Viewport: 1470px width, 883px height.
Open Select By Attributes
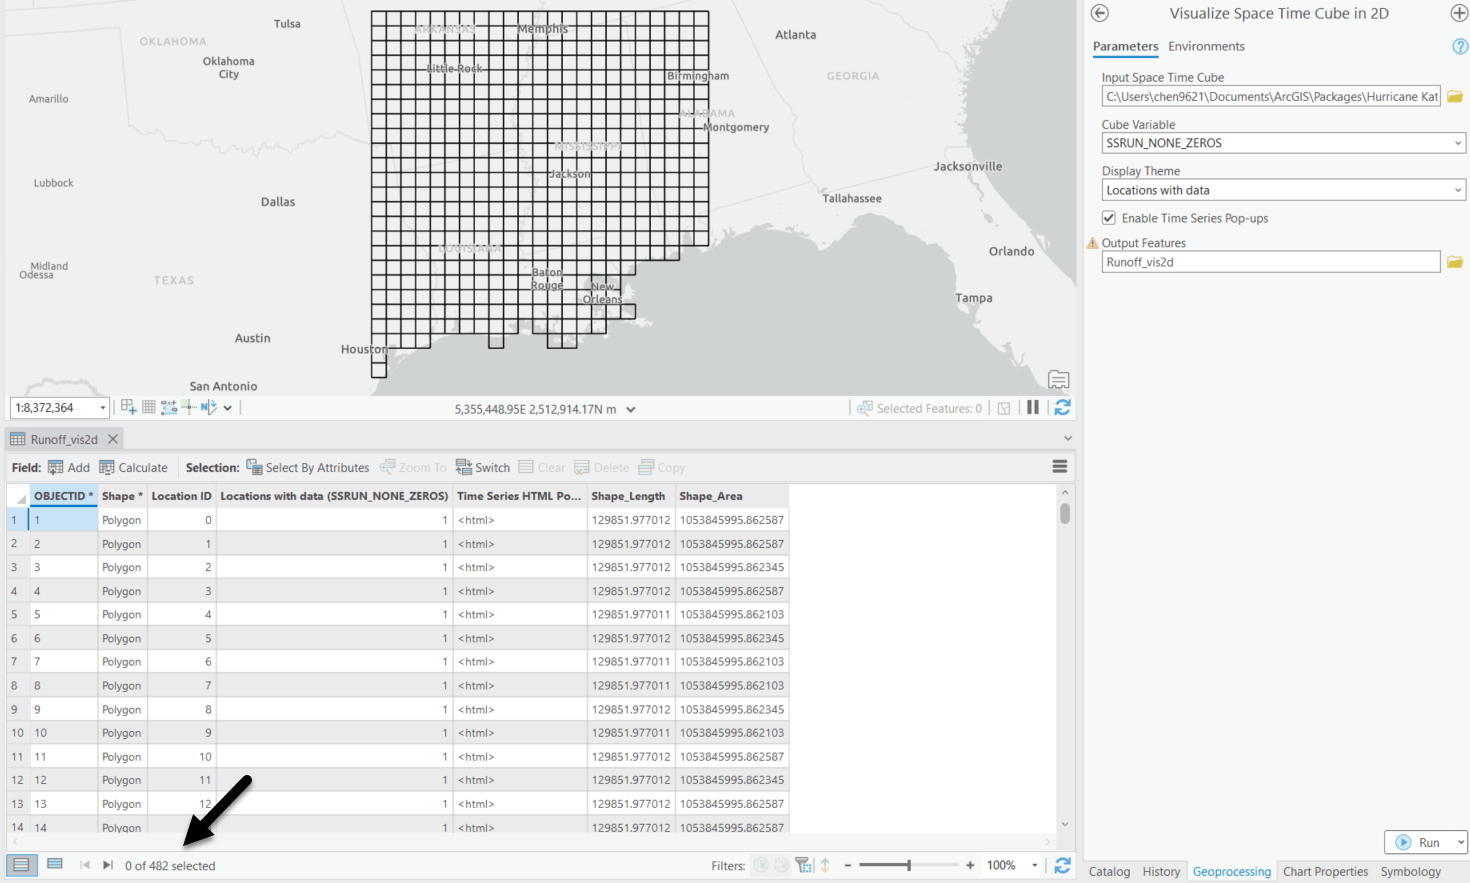[308, 467]
